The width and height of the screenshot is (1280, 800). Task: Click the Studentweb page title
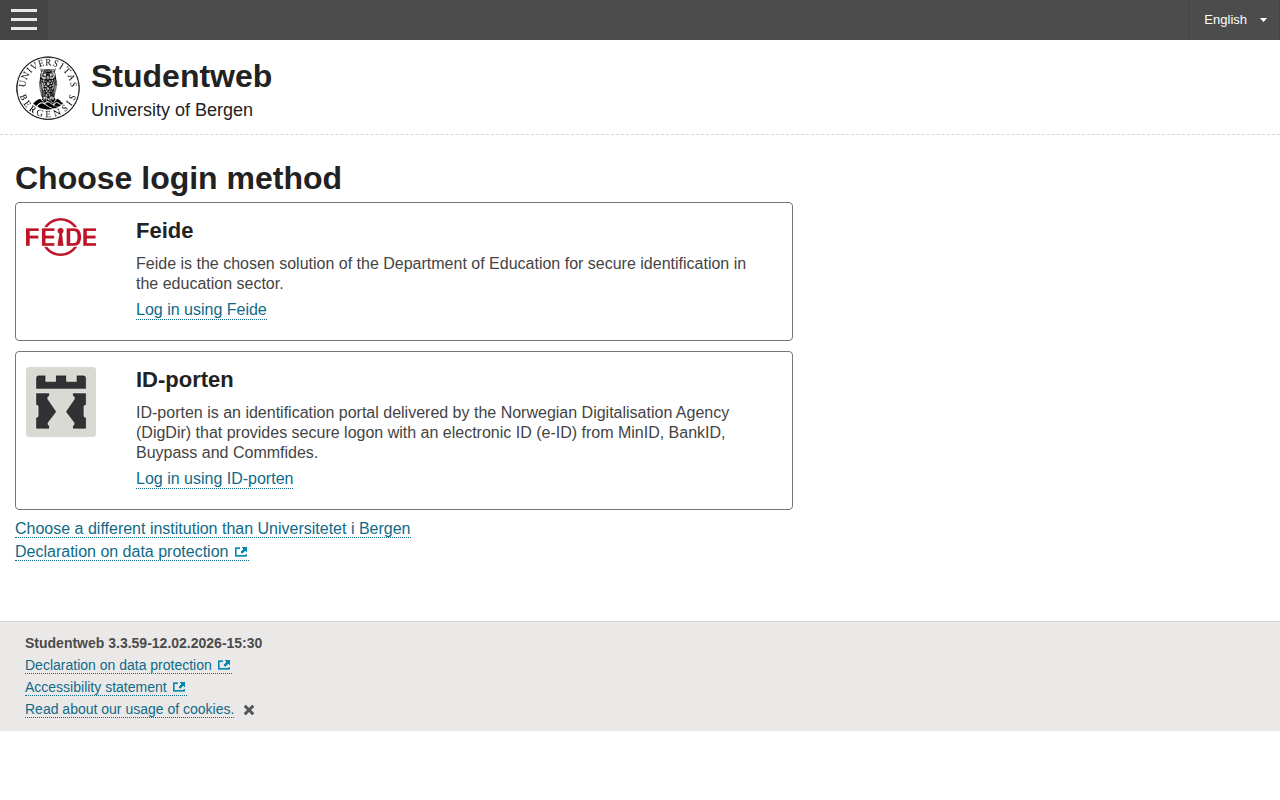(x=181, y=75)
